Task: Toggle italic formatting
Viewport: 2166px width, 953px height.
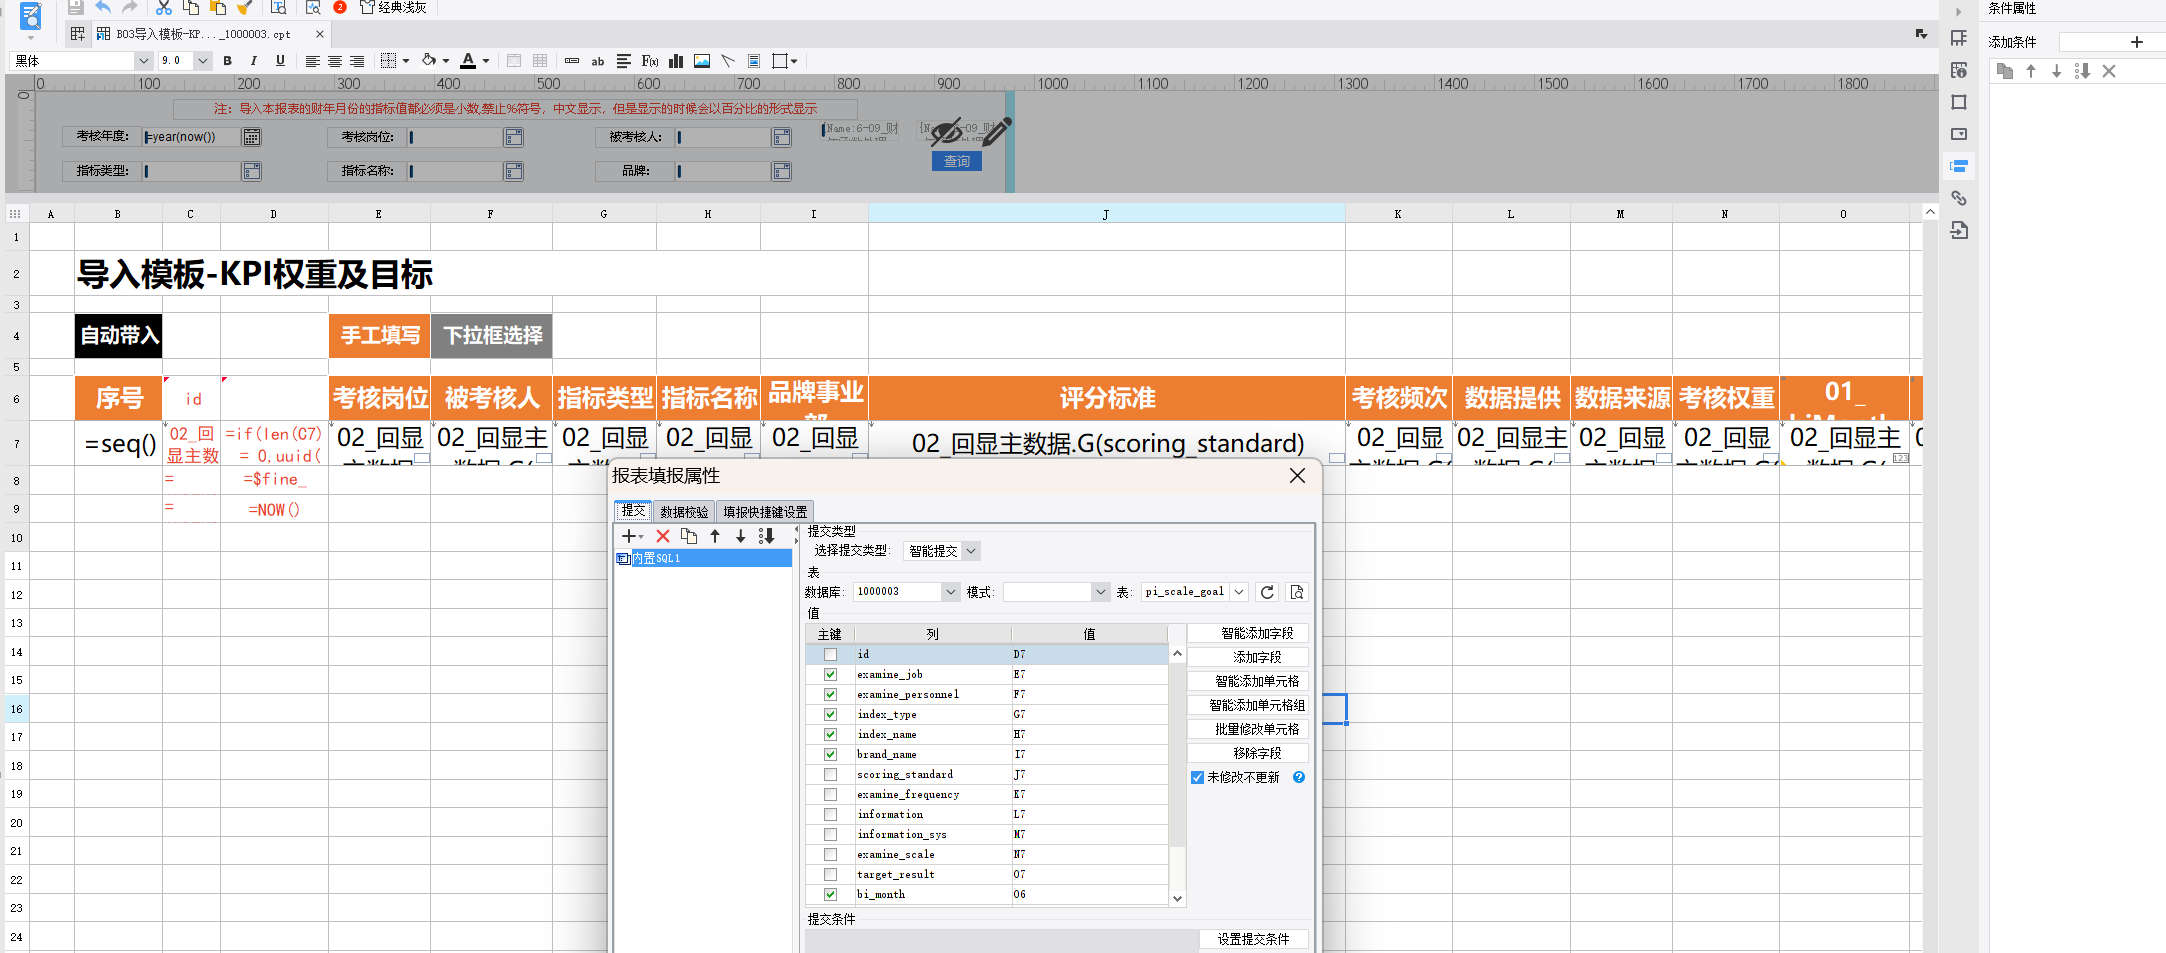Action: pyautogui.click(x=254, y=61)
